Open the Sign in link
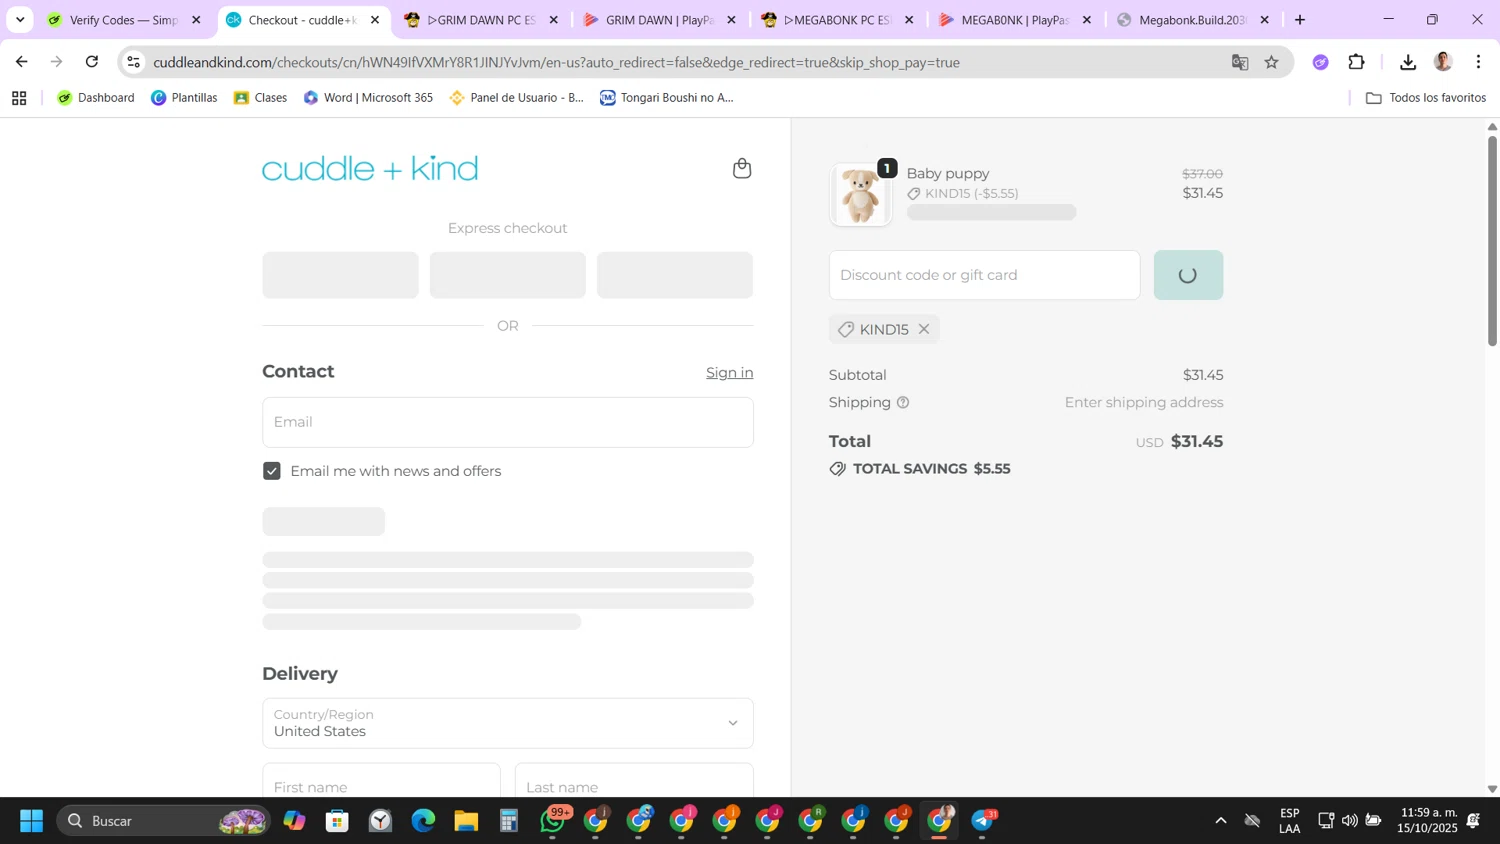Viewport: 1500px width, 844px height. point(729,372)
